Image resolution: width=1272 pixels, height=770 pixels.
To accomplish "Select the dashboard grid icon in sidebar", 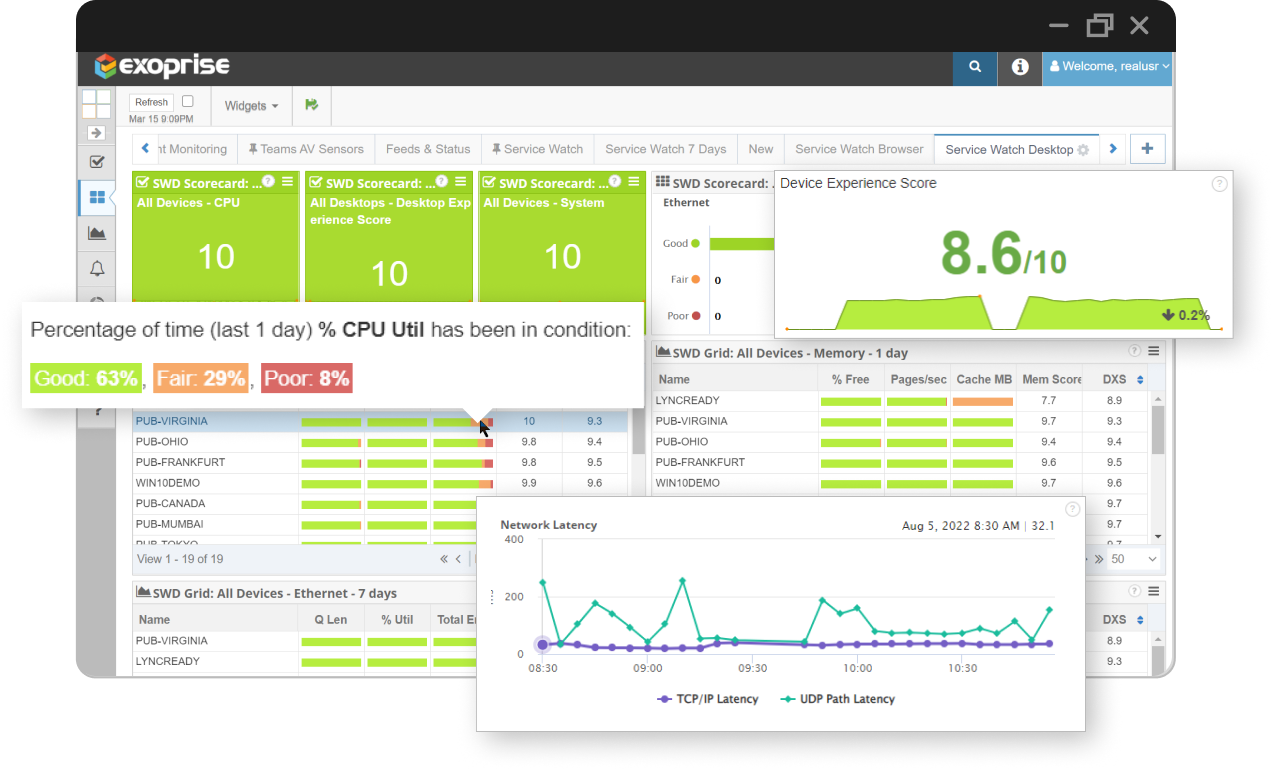I will point(97,198).
